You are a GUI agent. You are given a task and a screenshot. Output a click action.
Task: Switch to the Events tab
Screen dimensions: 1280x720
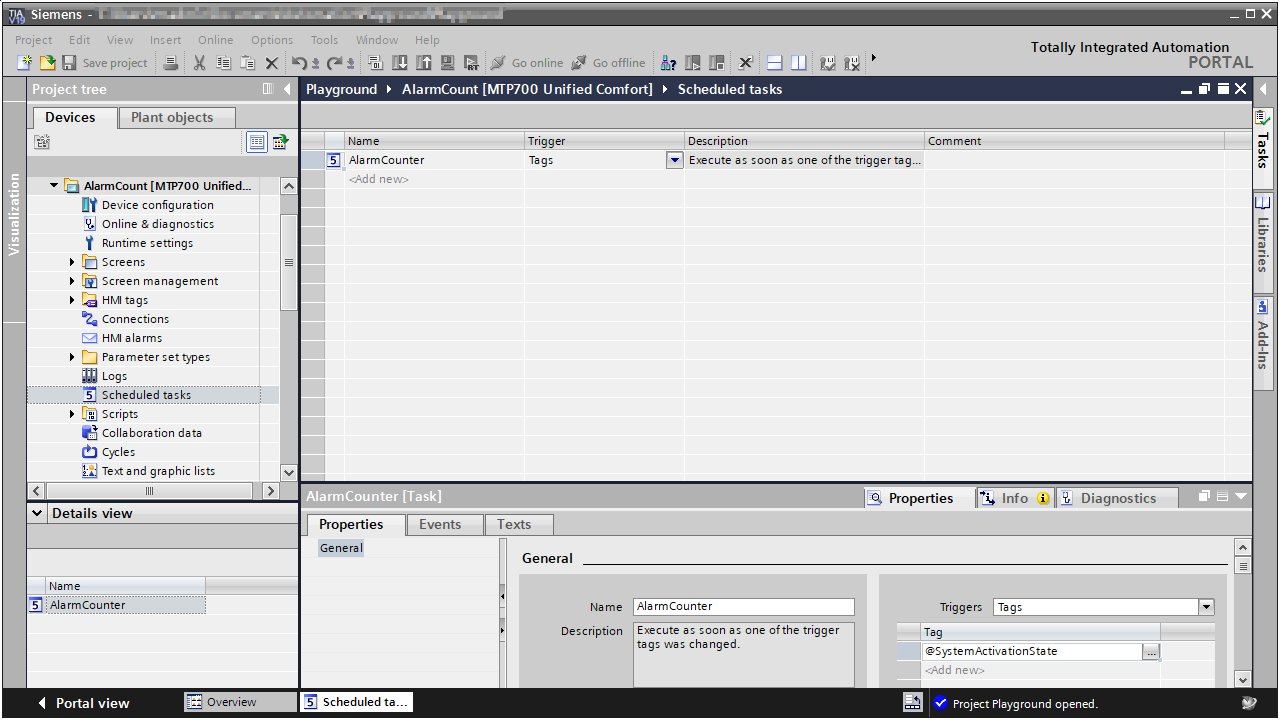point(440,524)
